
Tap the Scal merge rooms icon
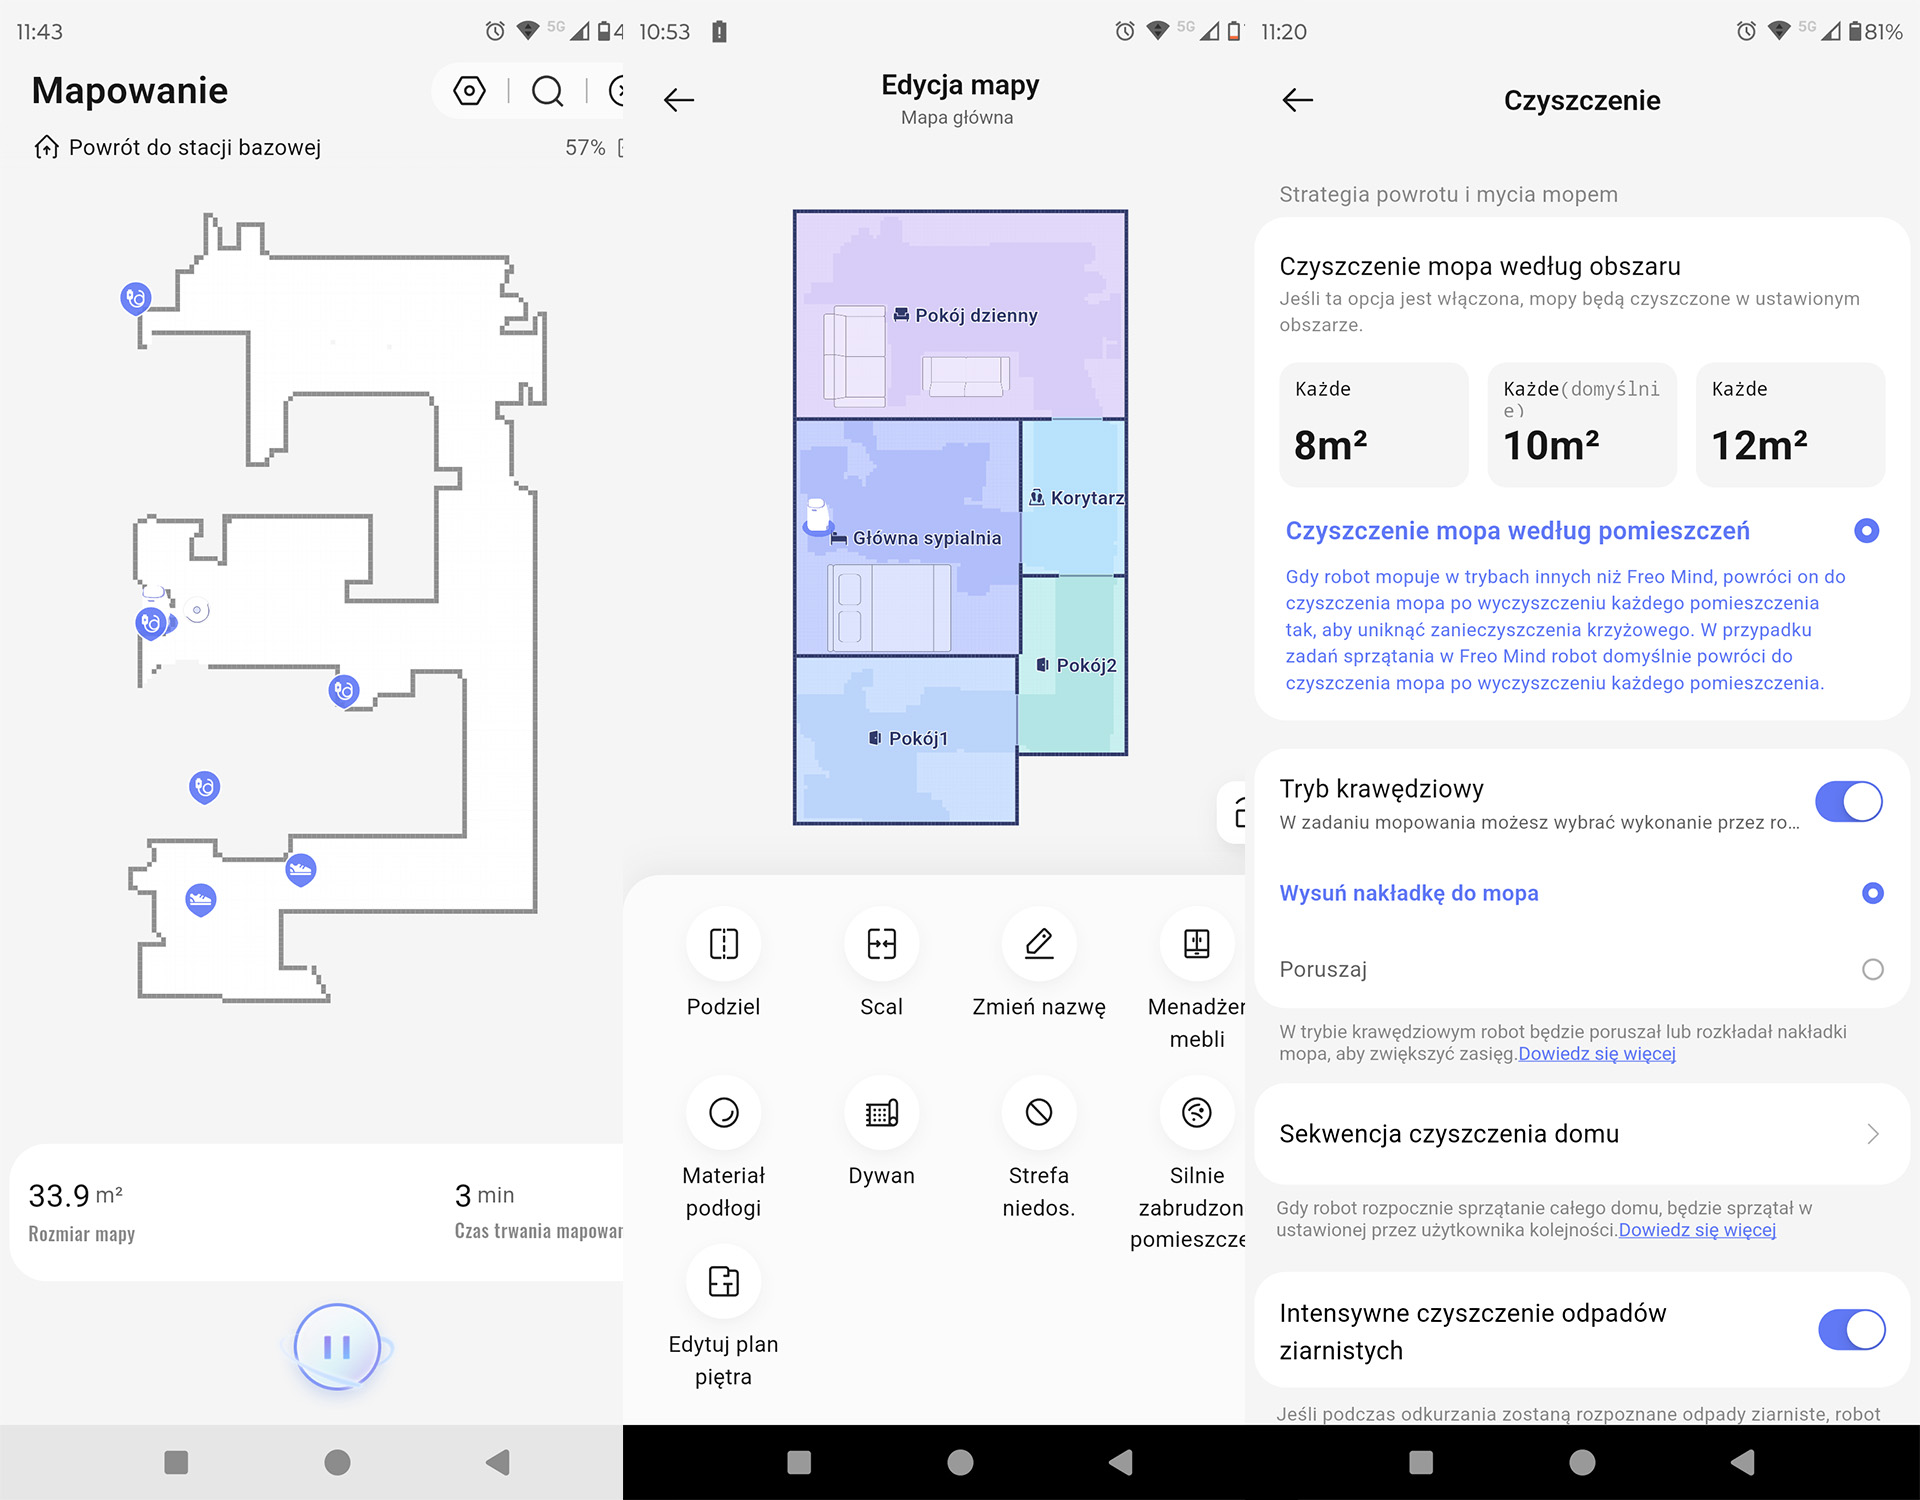[x=881, y=944]
